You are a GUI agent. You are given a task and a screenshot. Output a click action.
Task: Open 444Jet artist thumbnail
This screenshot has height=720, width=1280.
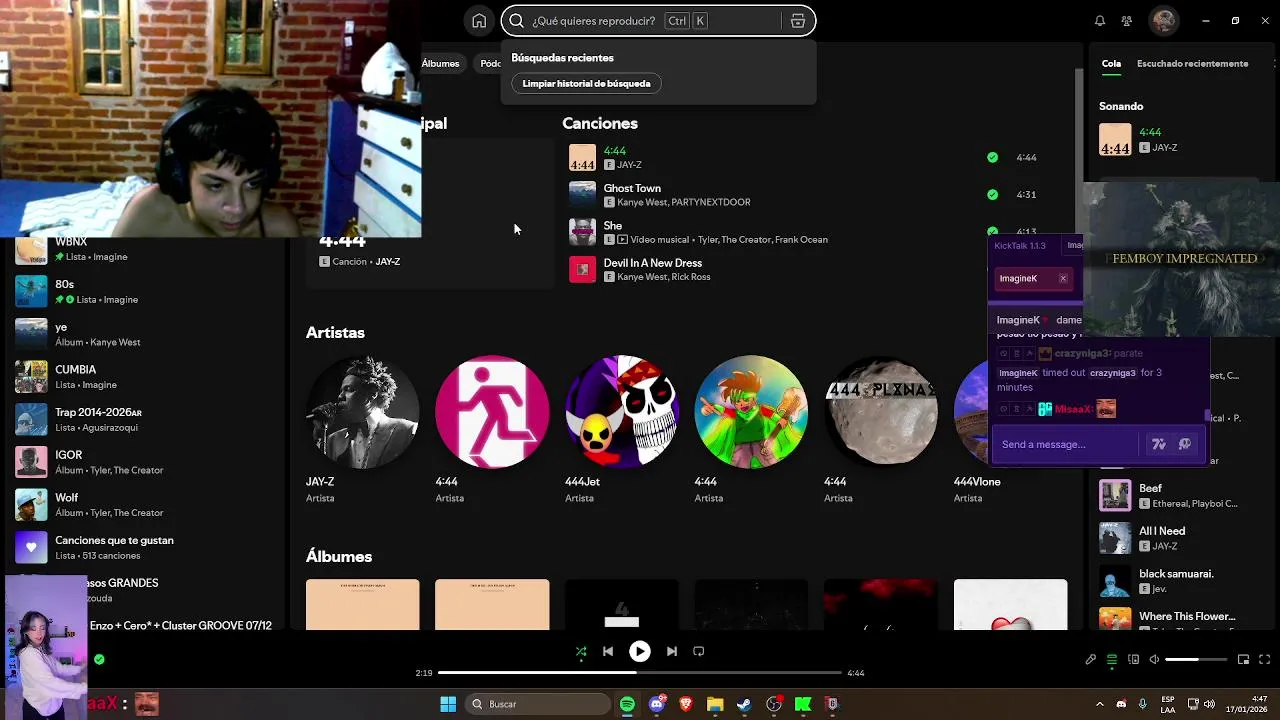pyautogui.click(x=621, y=411)
